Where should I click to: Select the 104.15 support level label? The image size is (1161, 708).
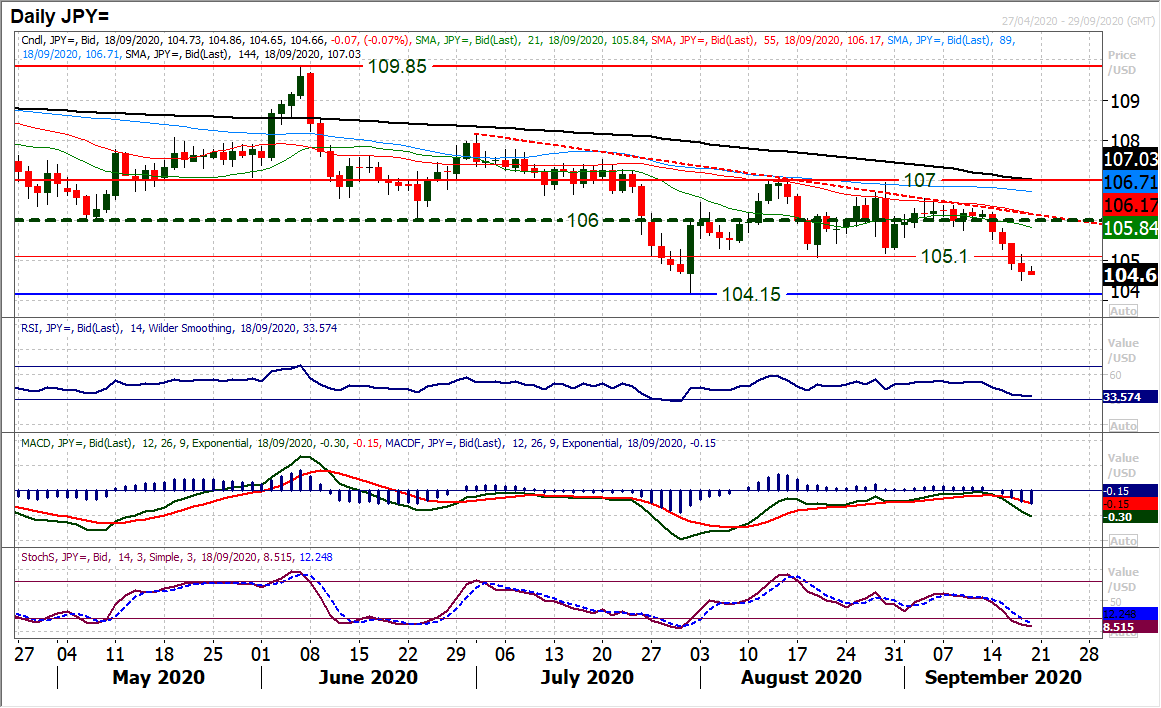[751, 295]
